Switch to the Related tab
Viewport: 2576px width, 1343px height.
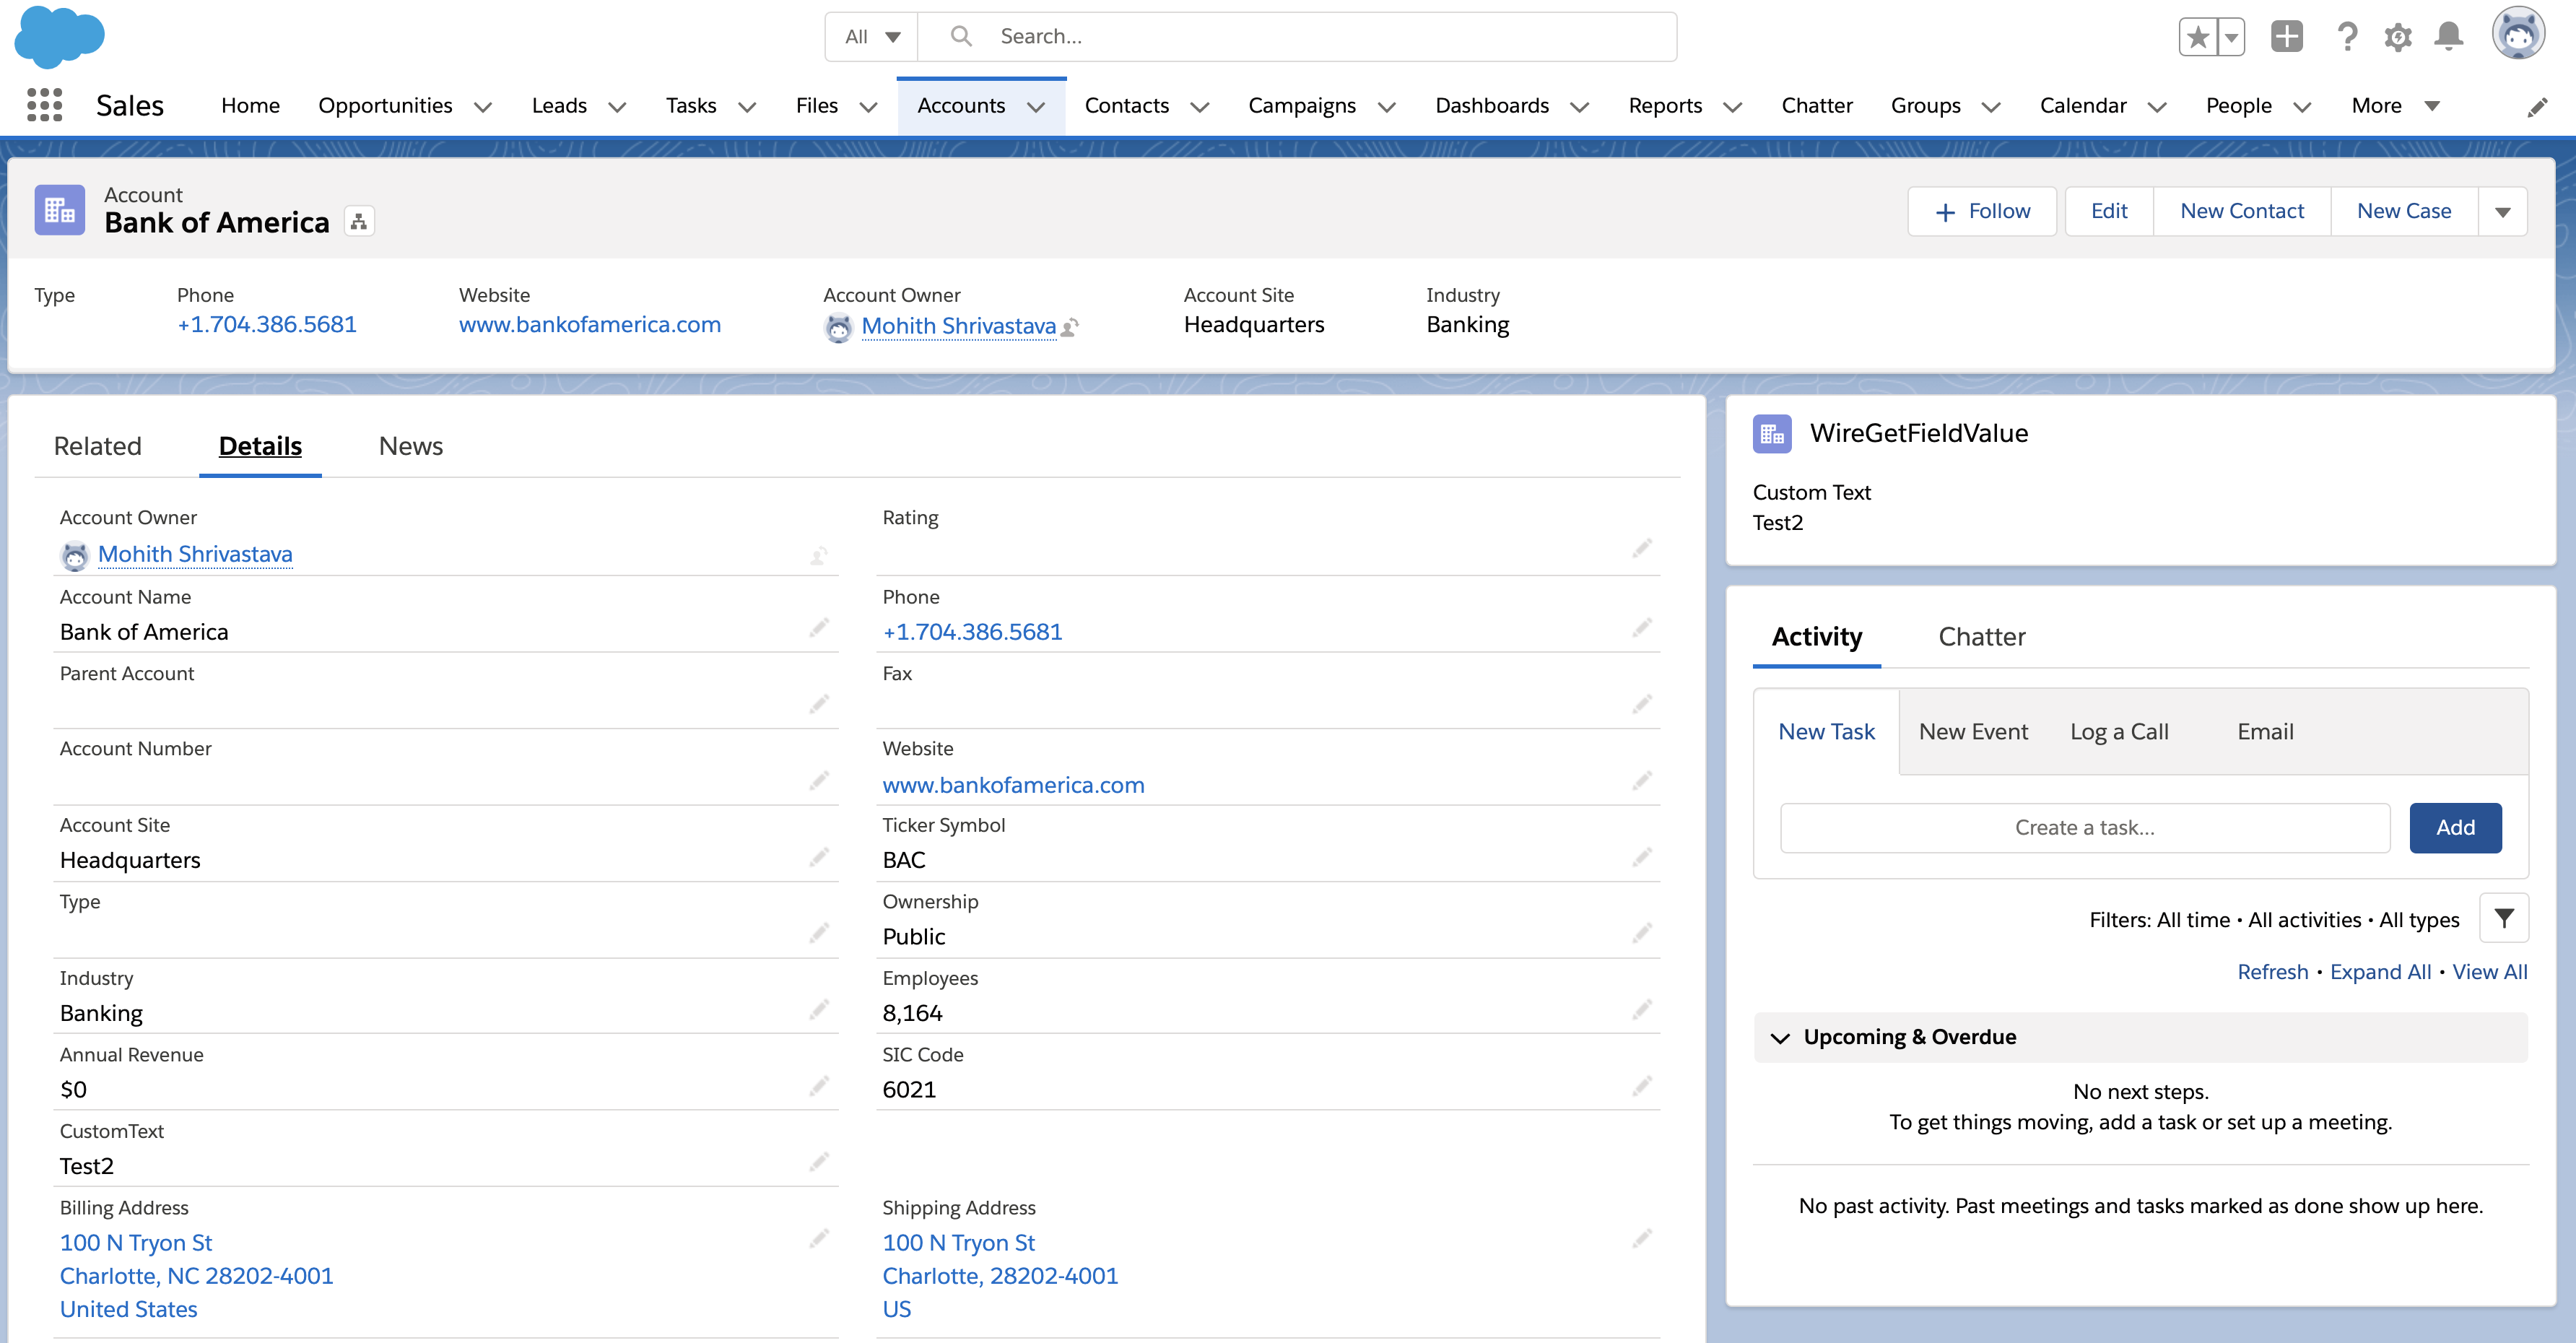click(x=98, y=446)
